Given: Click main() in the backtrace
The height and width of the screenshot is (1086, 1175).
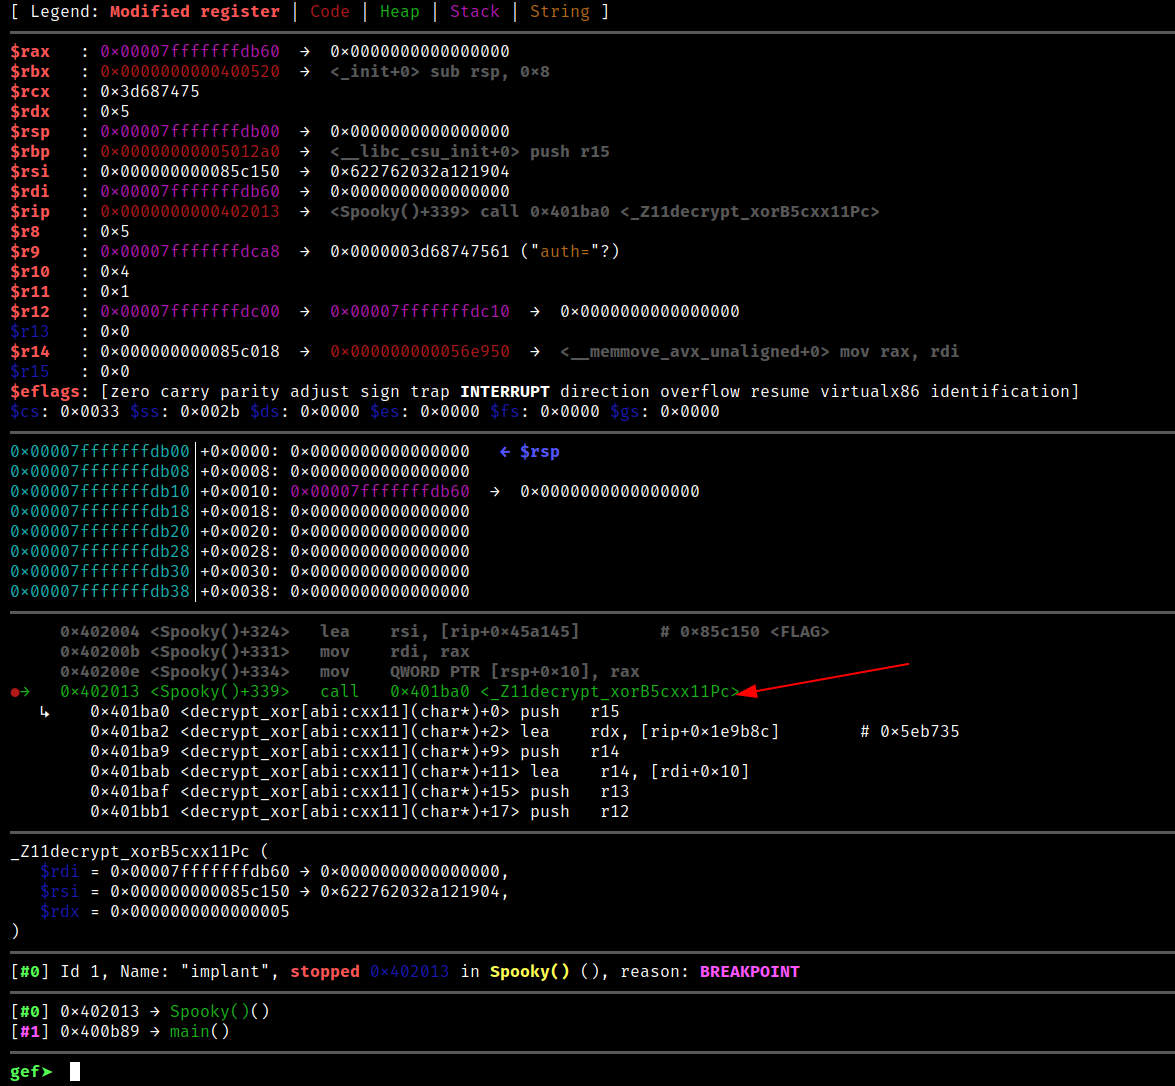Looking at the screenshot, I should [x=200, y=1031].
